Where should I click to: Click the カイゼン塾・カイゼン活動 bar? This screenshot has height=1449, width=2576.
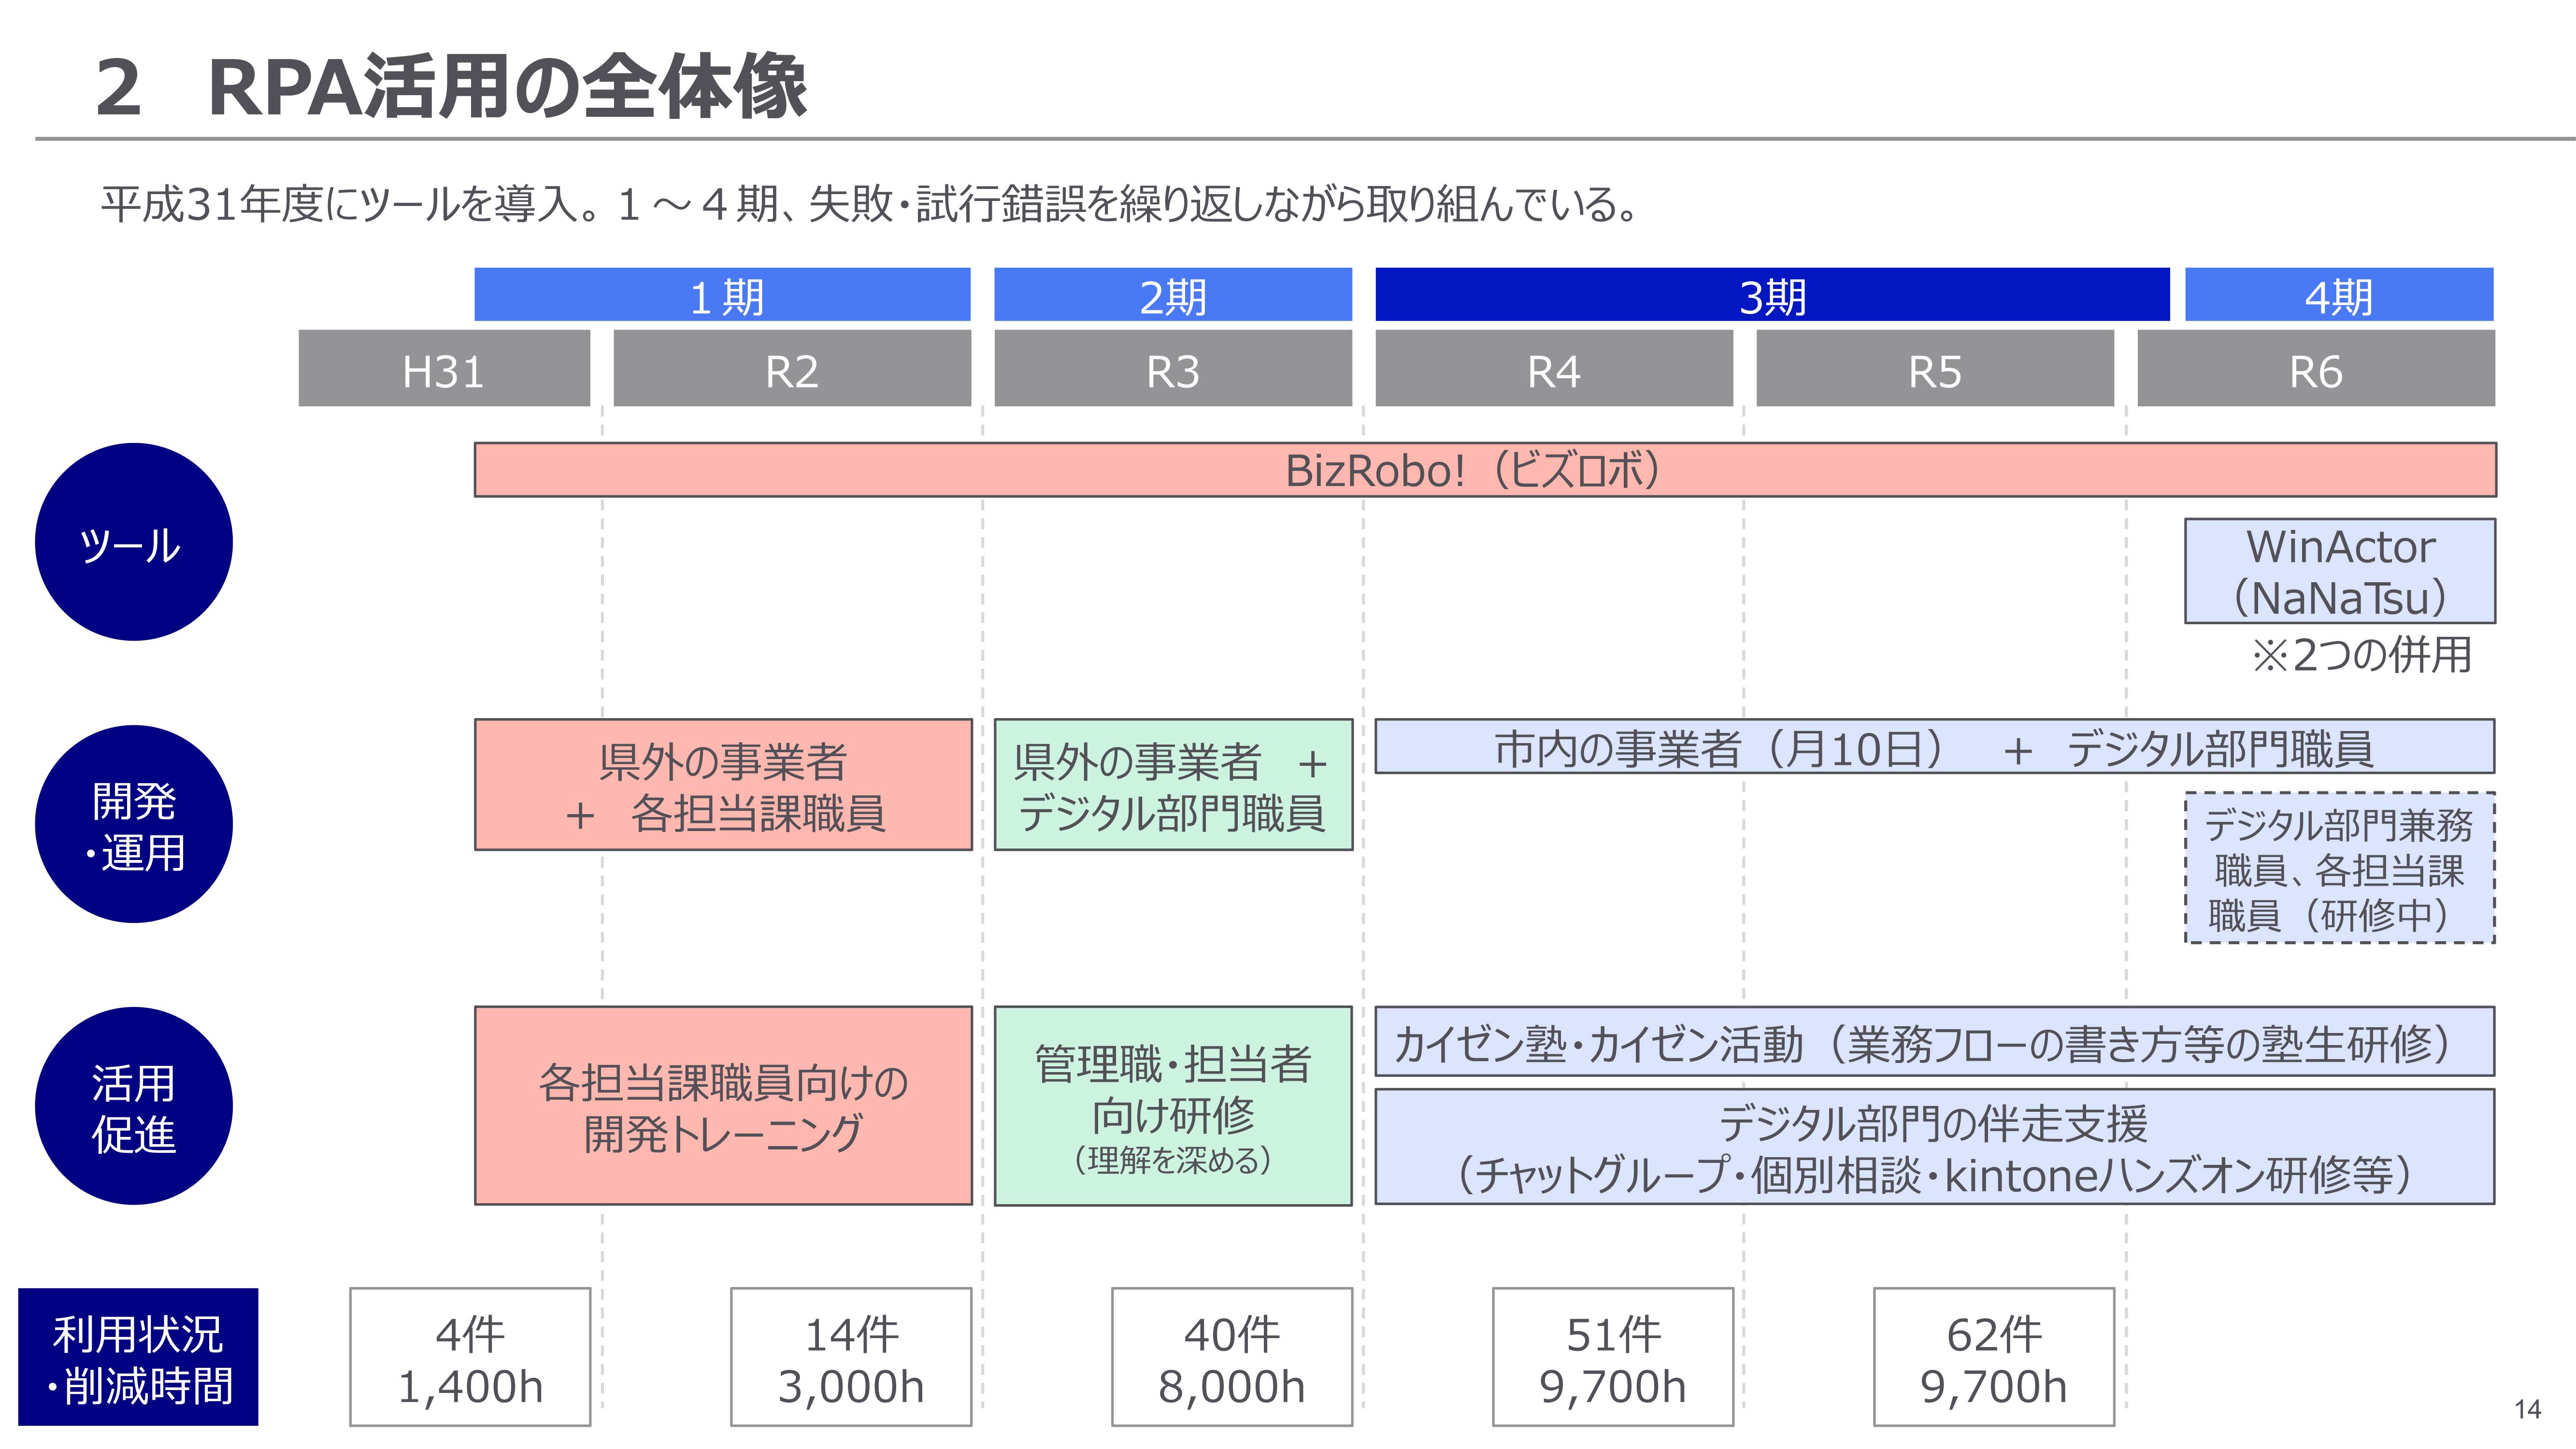pyautogui.click(x=1934, y=1042)
